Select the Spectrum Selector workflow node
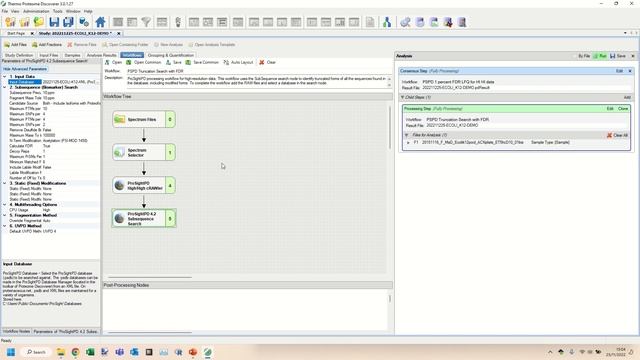Viewport: 640px width, 360px height. tap(144, 153)
